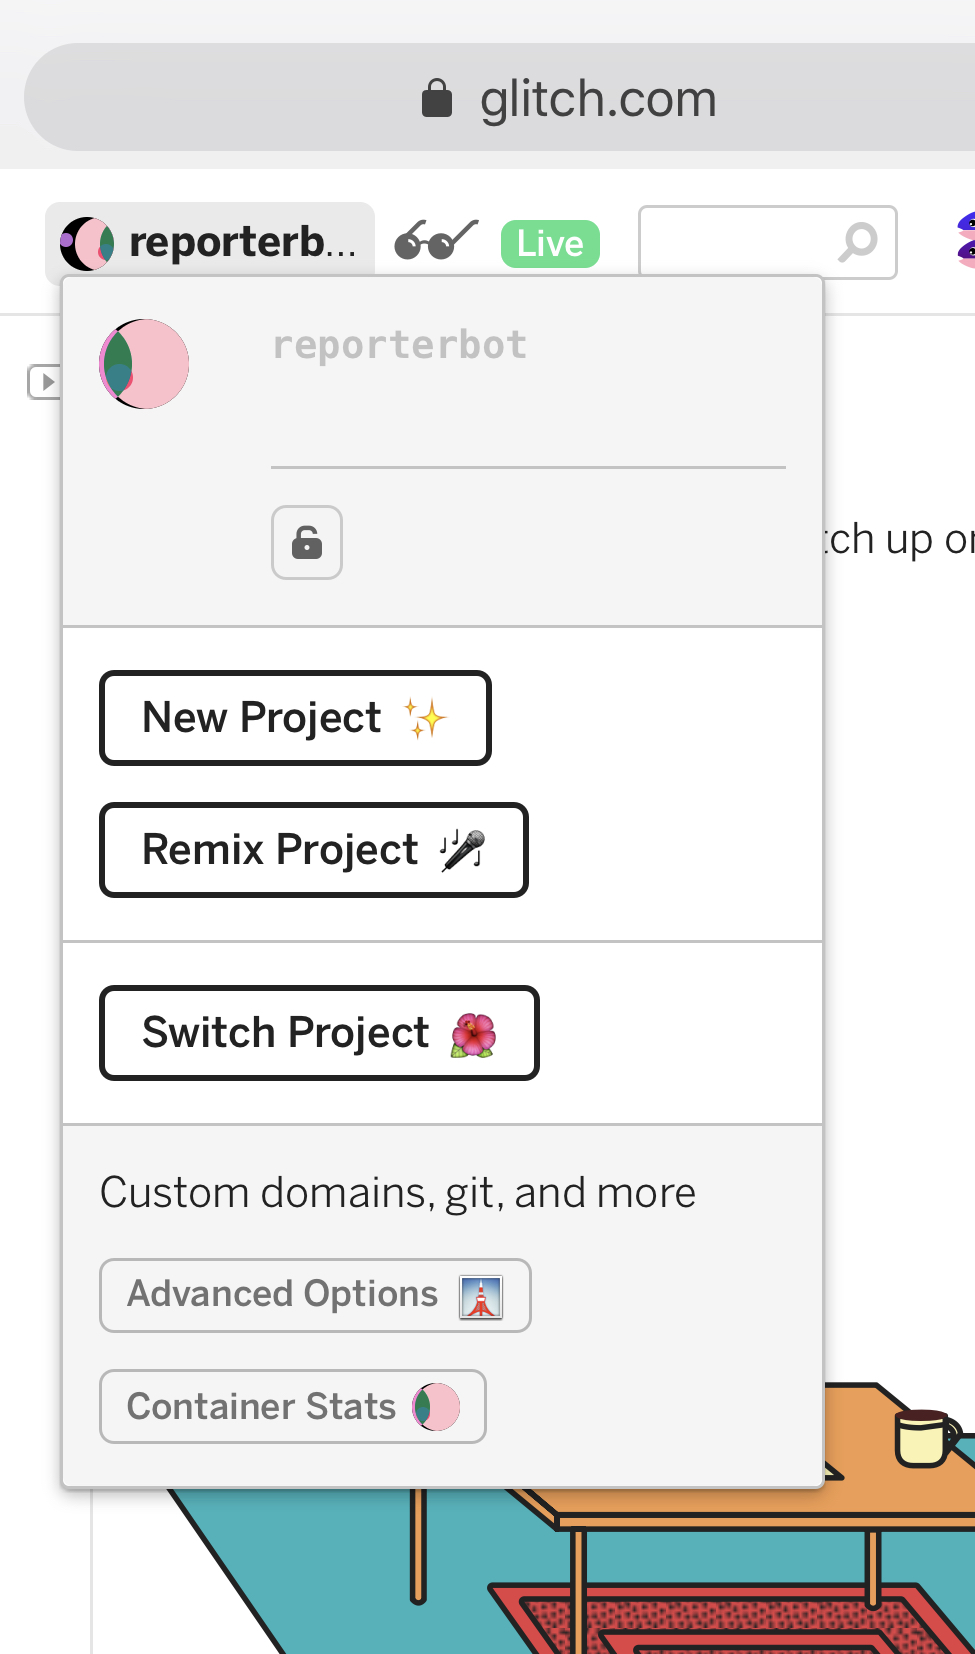This screenshot has height=1654, width=975.
Task: Open the Switch Project menu
Action: point(319,1033)
